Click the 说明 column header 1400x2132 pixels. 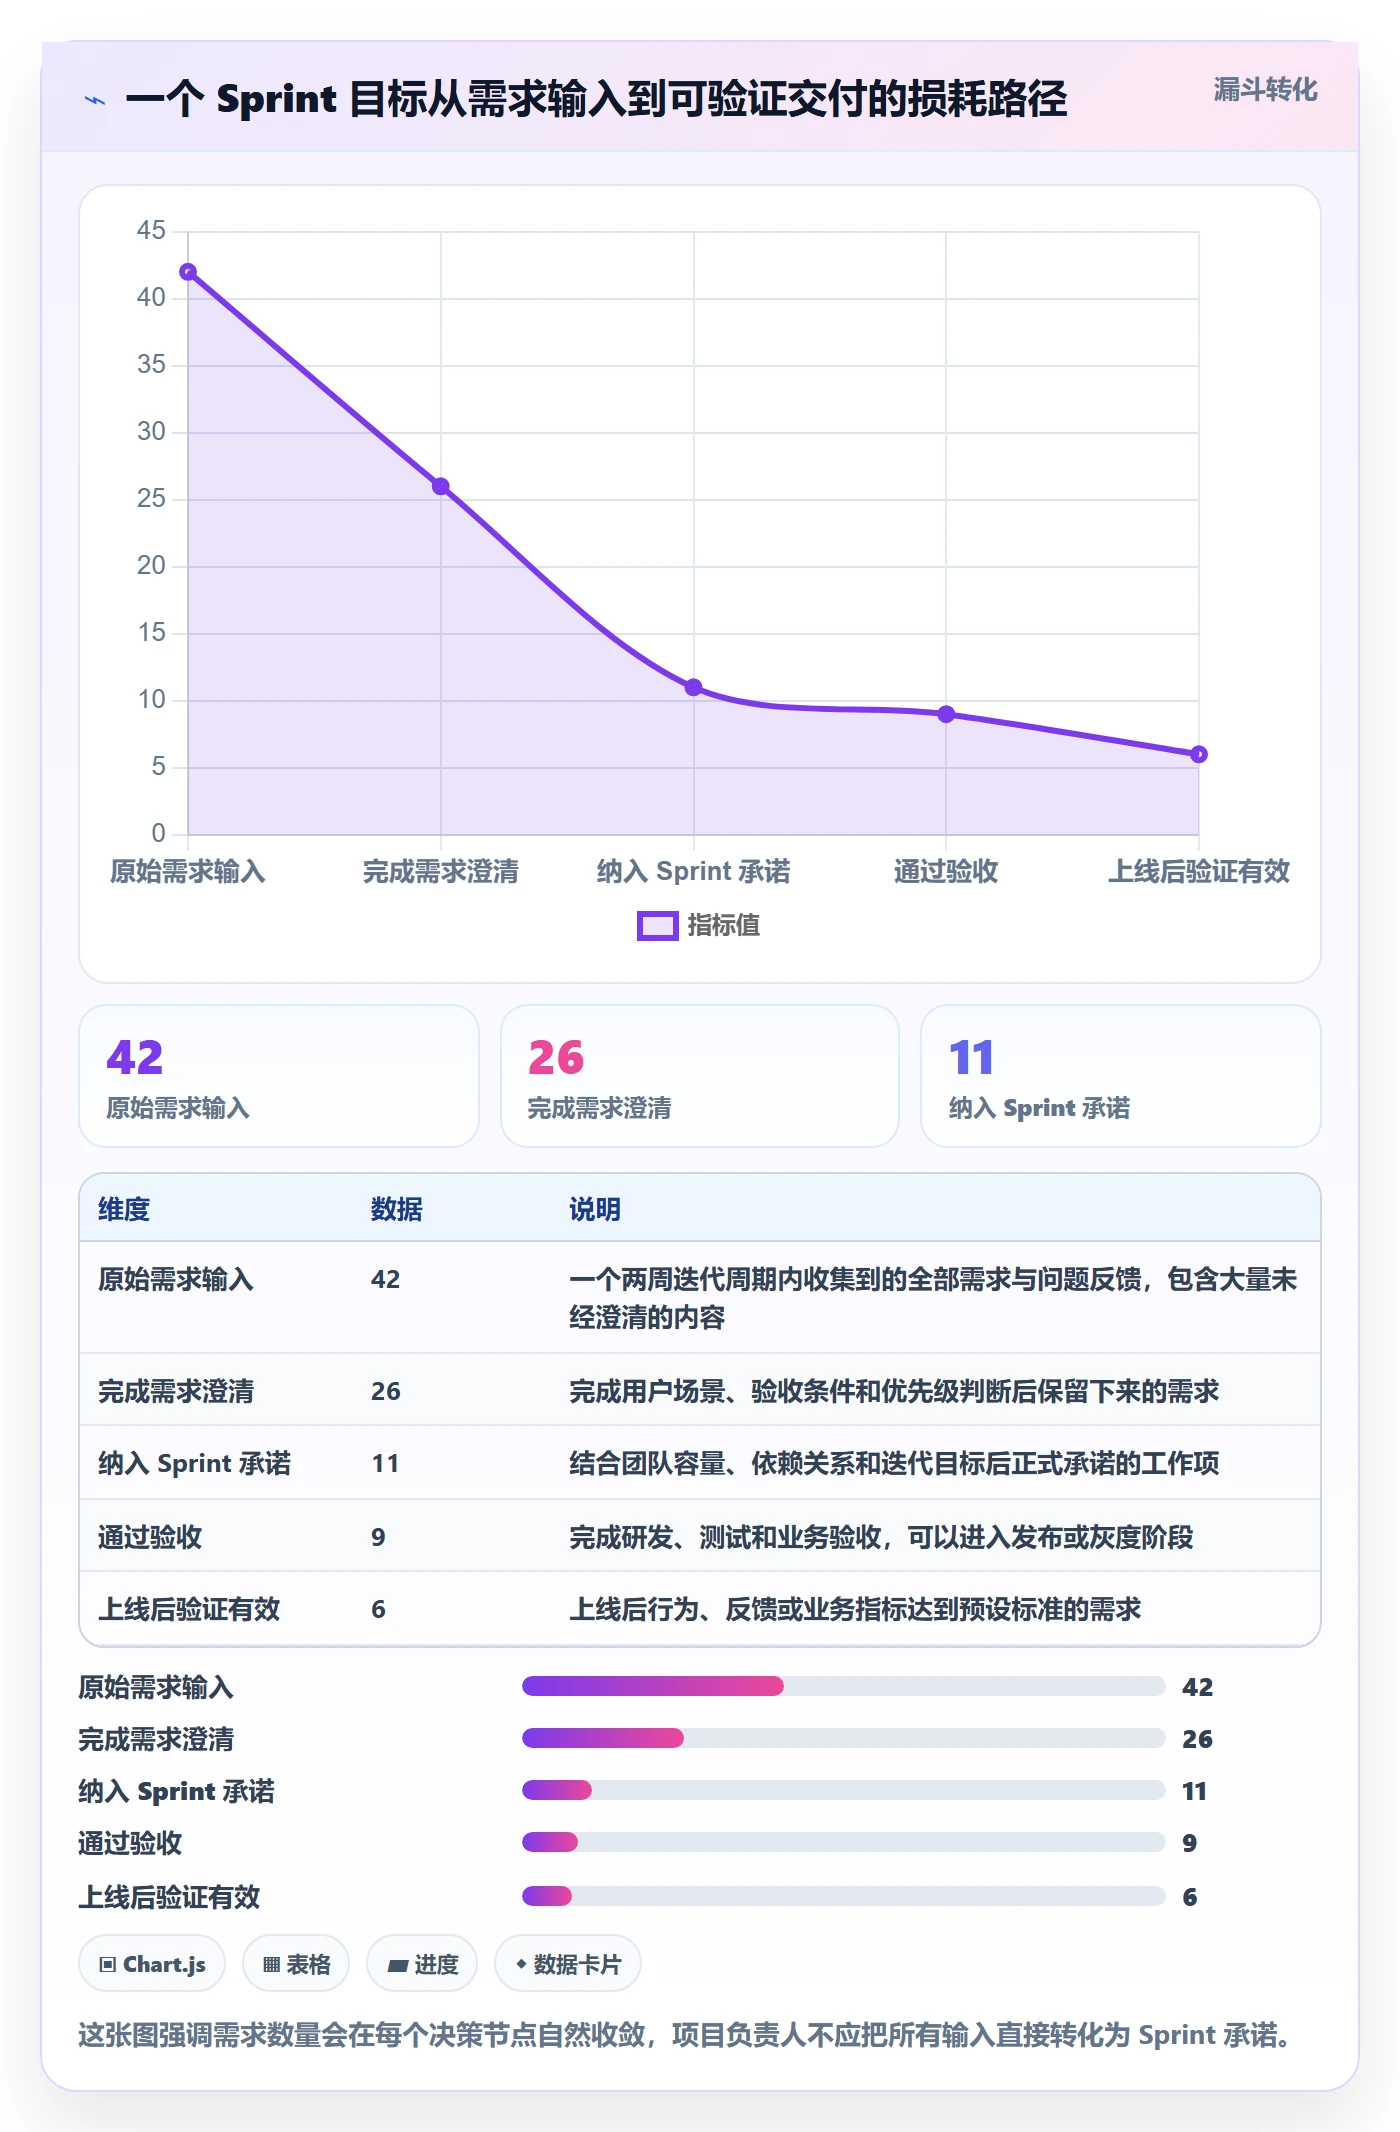point(595,1209)
